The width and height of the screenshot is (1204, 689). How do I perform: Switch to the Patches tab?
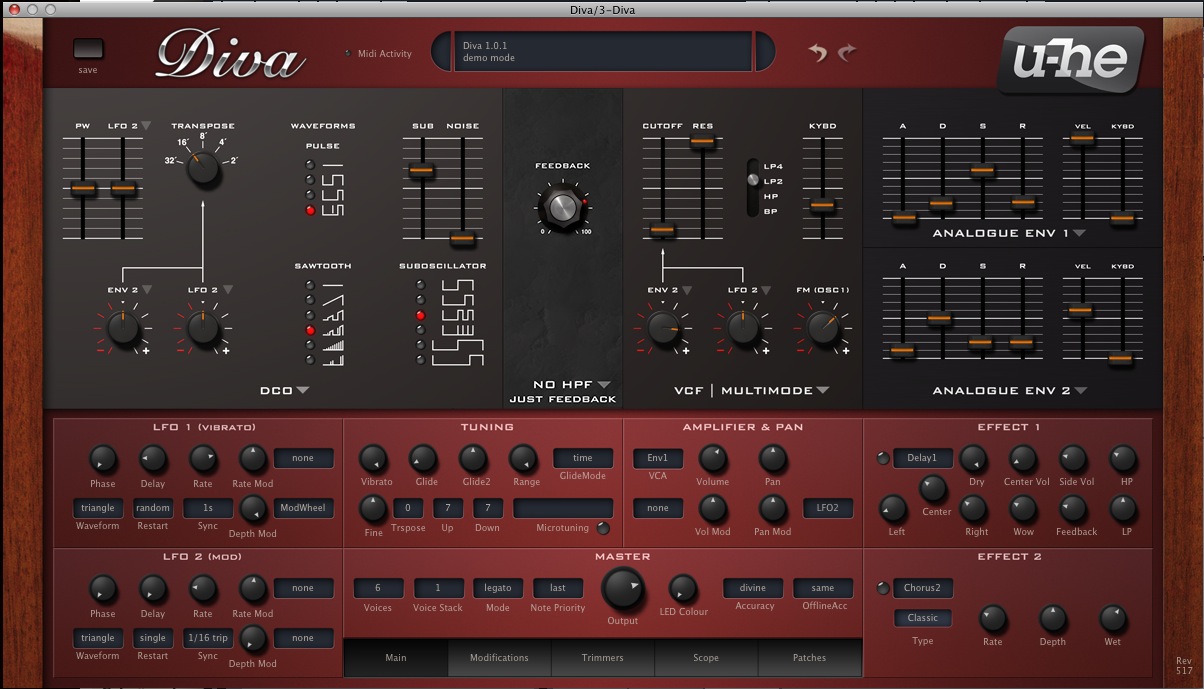pyautogui.click(x=810, y=658)
